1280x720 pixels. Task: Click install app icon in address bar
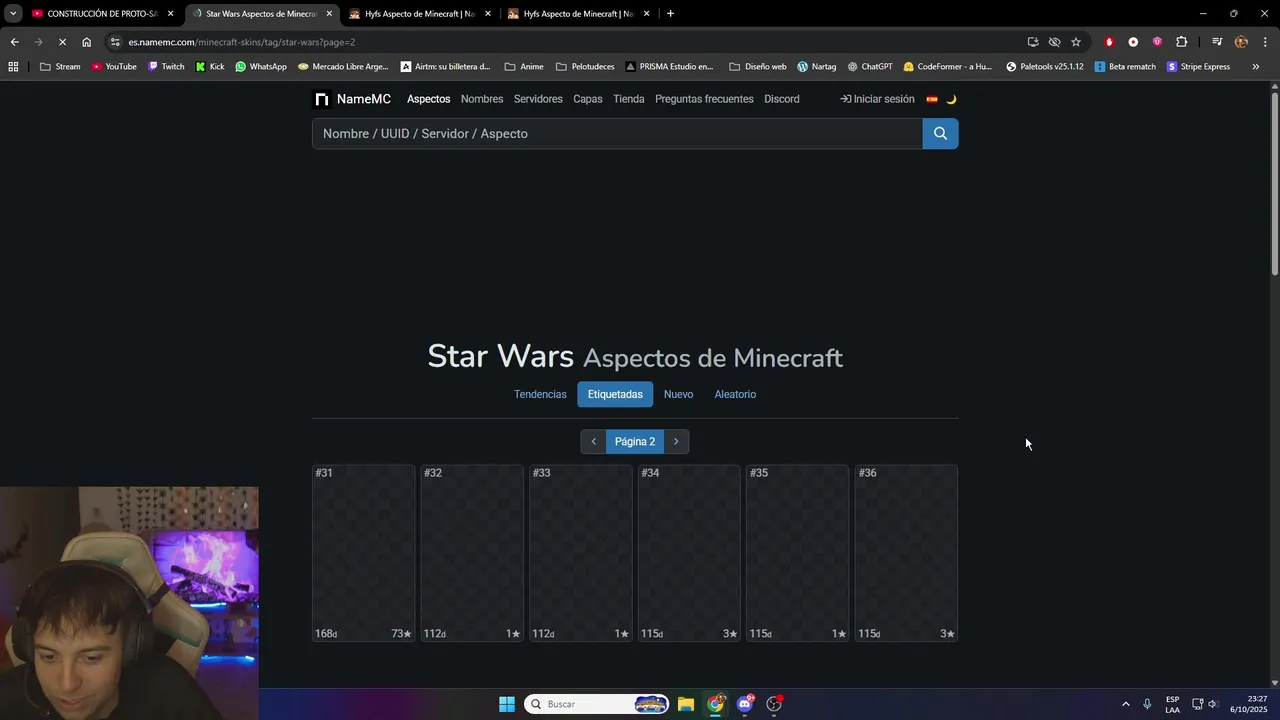(1033, 42)
